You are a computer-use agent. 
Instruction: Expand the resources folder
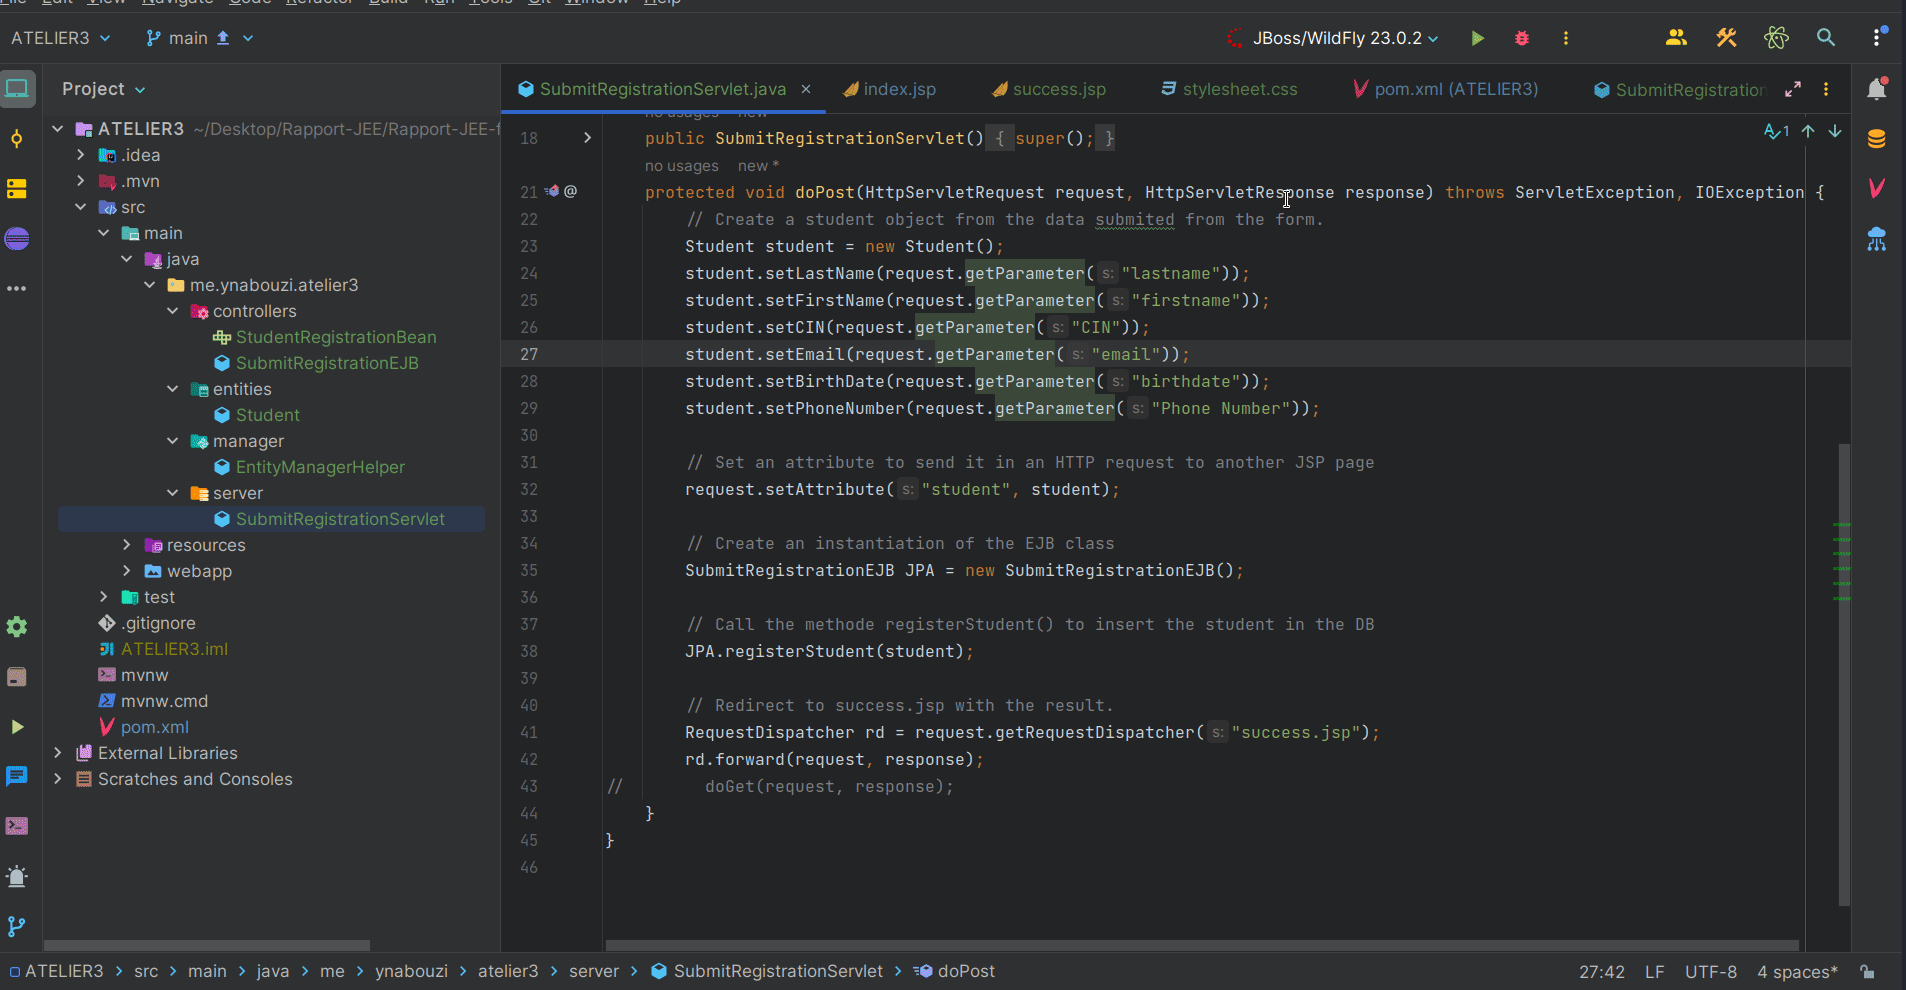[x=127, y=545]
